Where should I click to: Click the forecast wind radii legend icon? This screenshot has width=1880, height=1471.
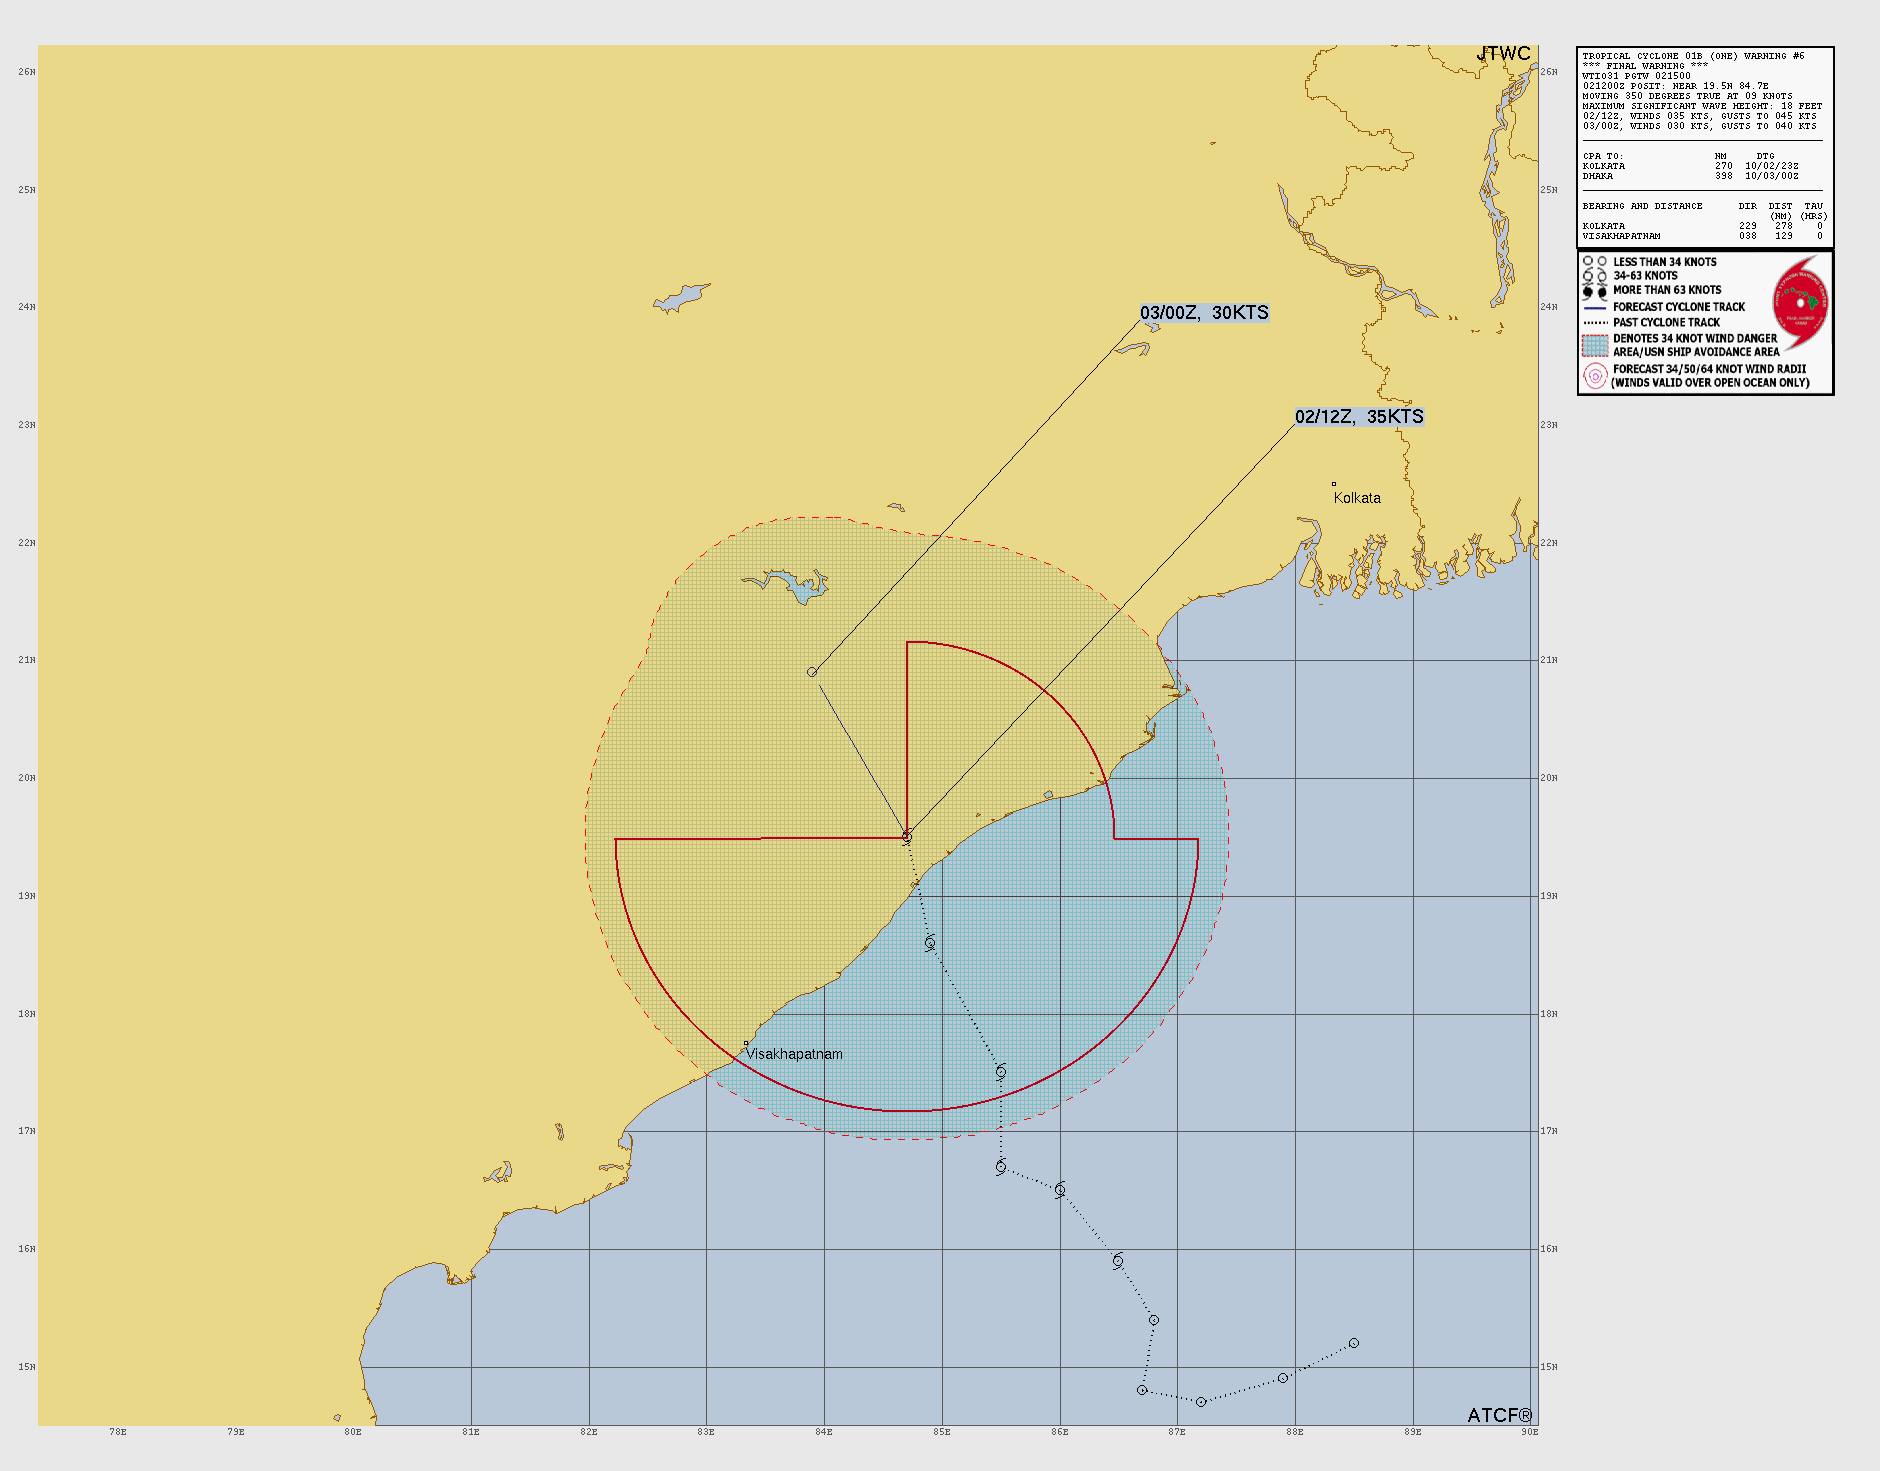tap(1594, 376)
